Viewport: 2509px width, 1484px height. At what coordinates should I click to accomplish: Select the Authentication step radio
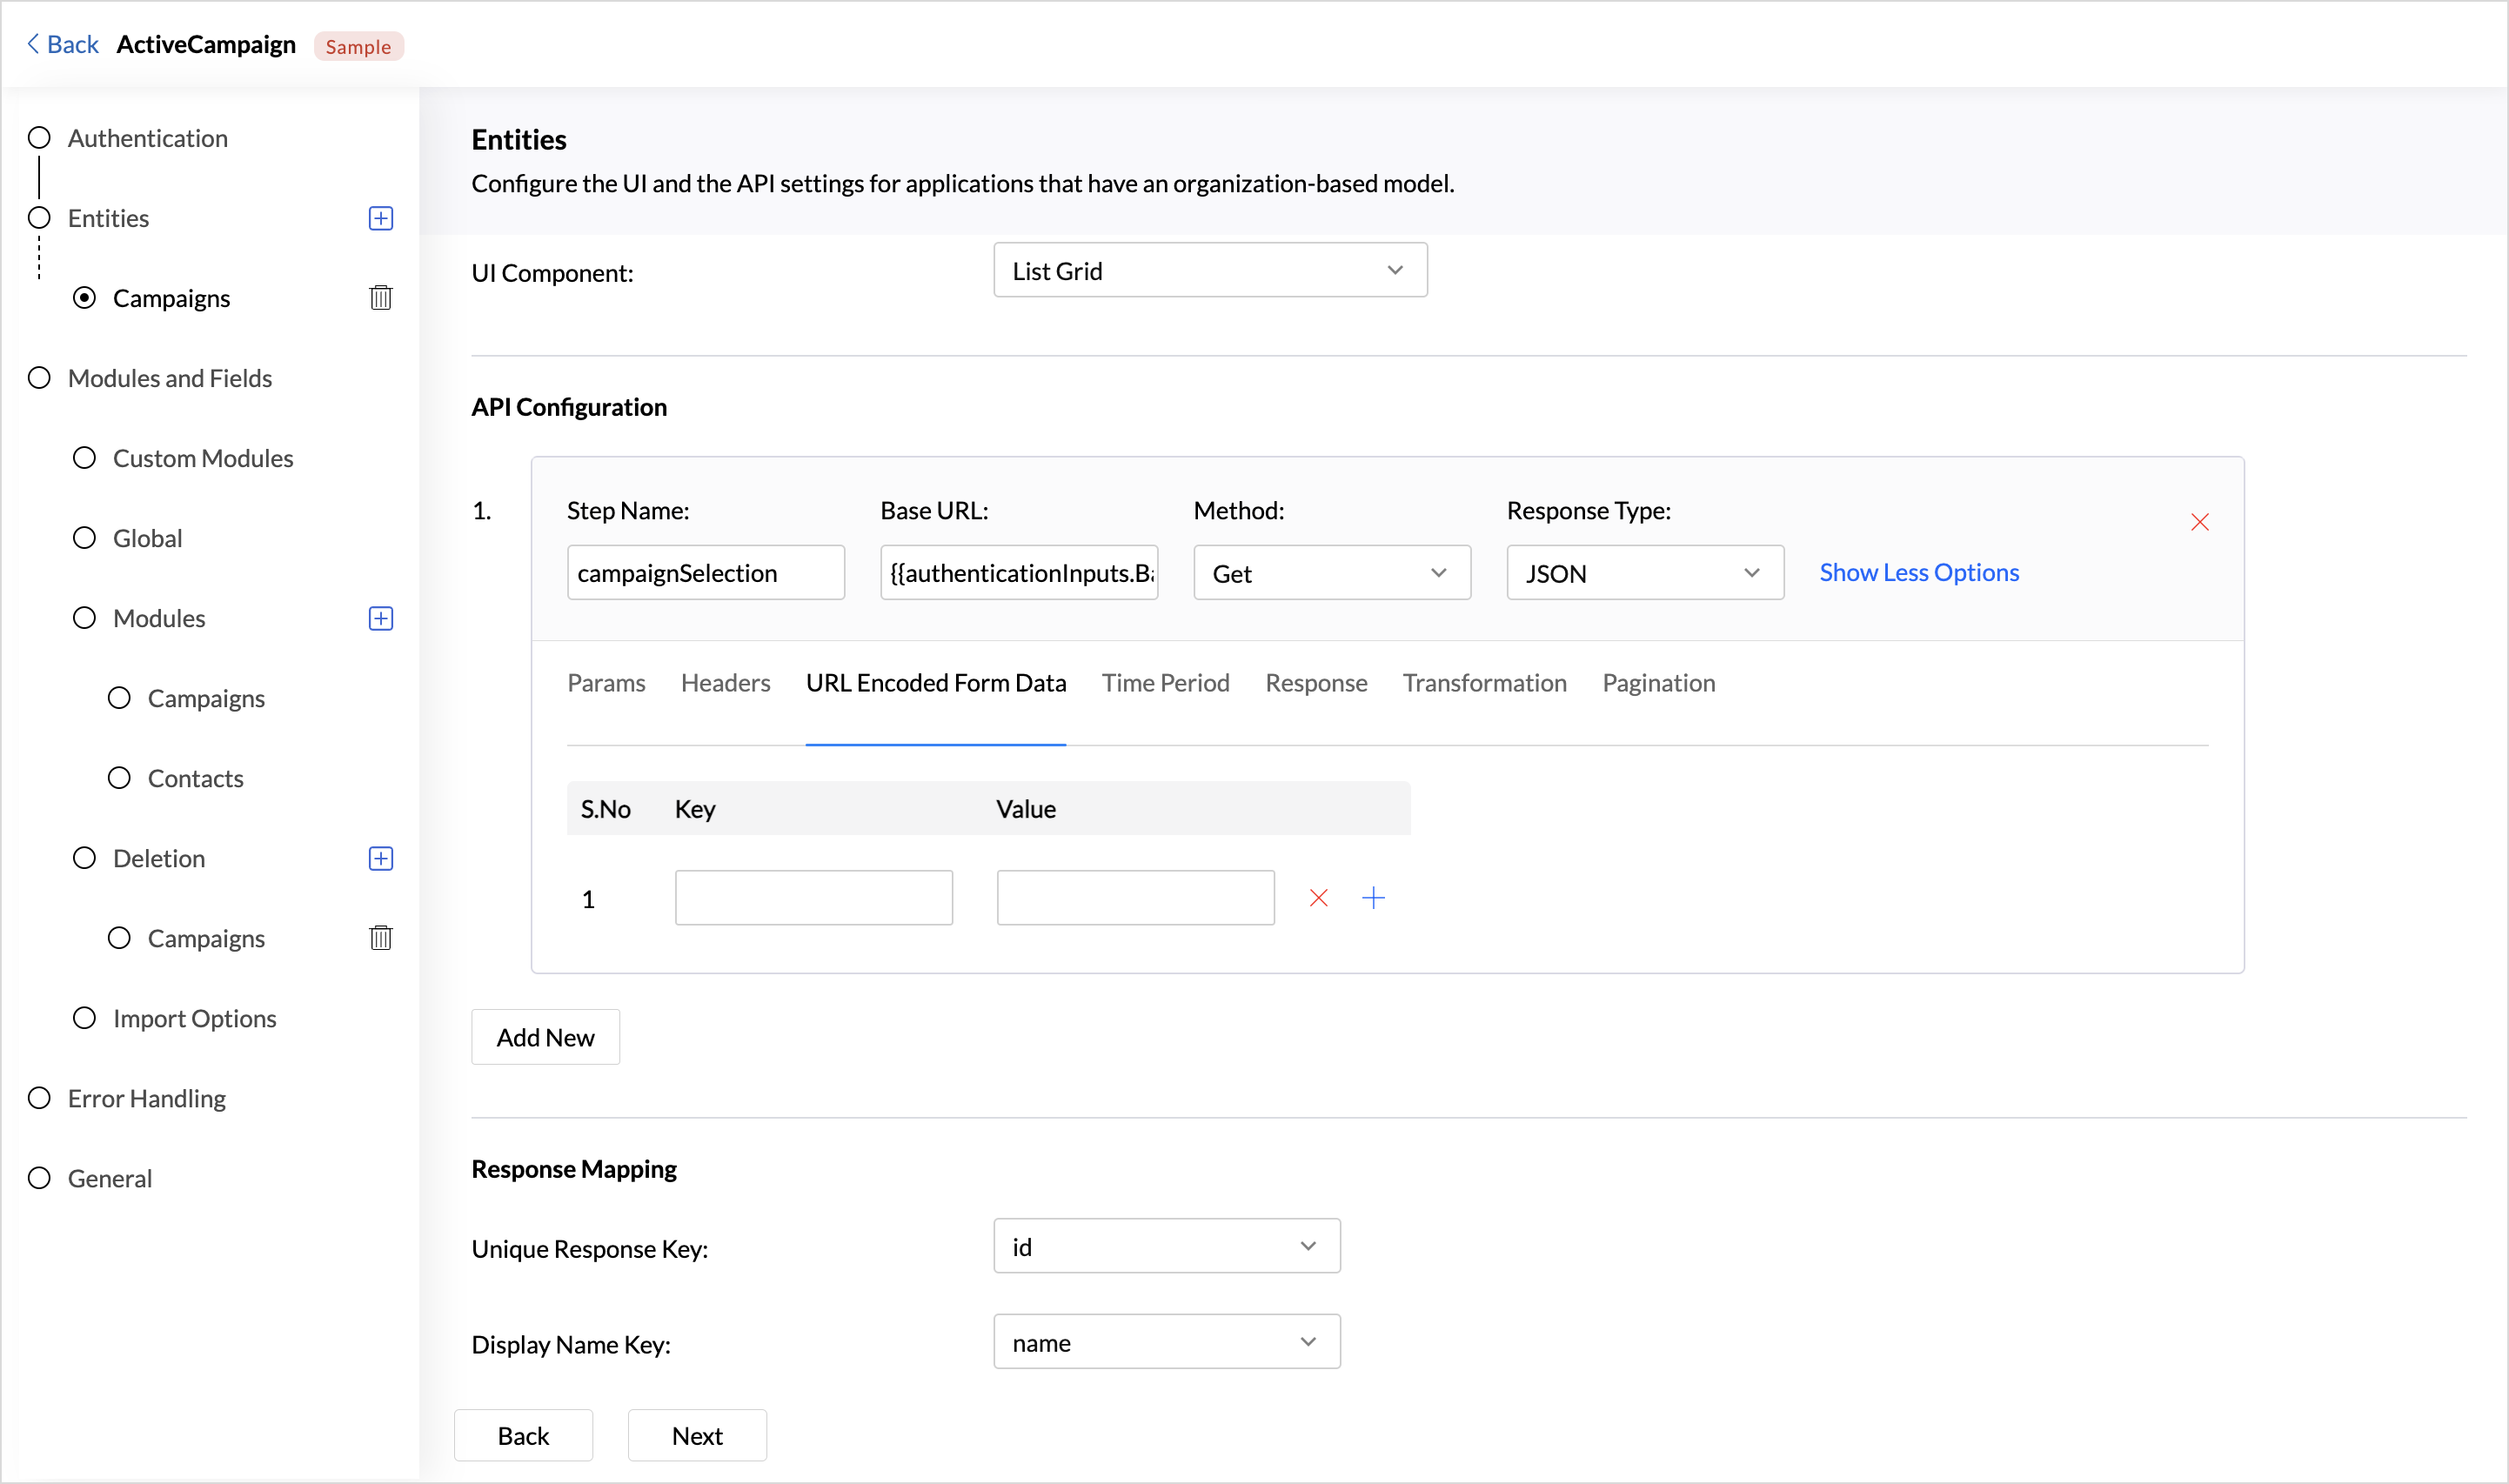[x=39, y=138]
